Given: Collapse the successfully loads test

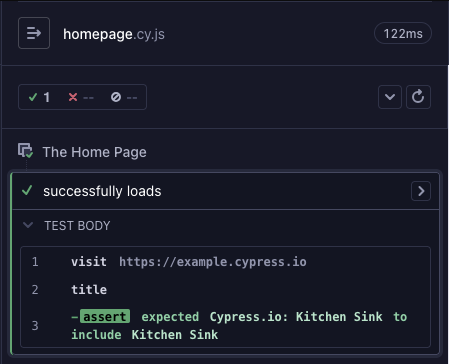Looking at the screenshot, I should pyautogui.click(x=102, y=191).
